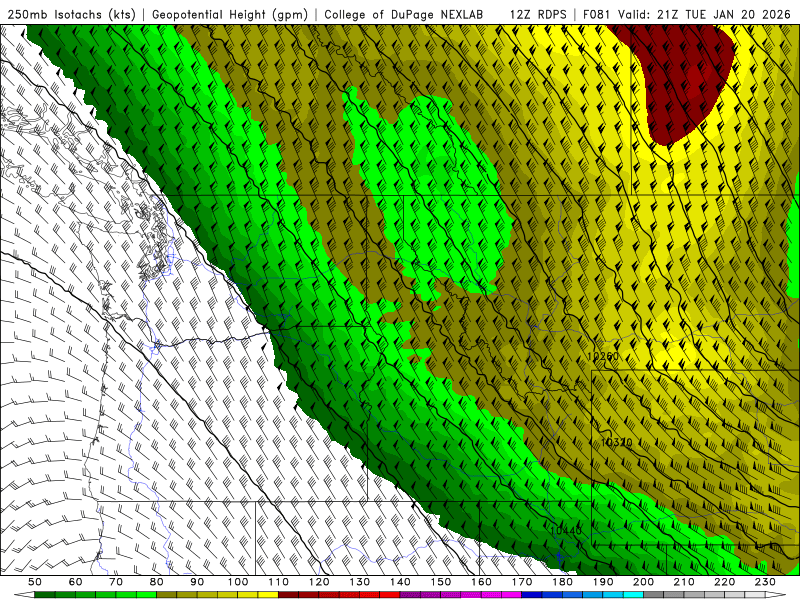800x600 pixels.
Task: Click the 140 value on the color scale
Action: click(x=400, y=582)
